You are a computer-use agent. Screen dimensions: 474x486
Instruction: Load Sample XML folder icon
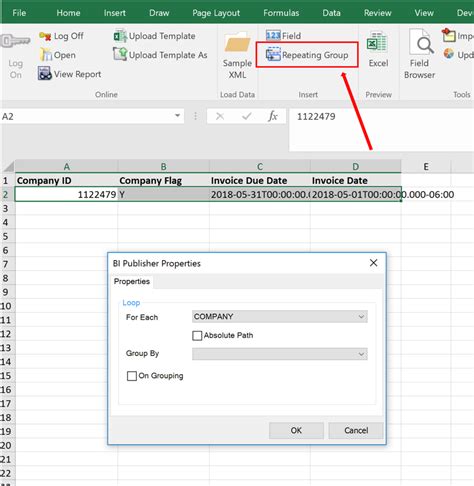point(237,43)
